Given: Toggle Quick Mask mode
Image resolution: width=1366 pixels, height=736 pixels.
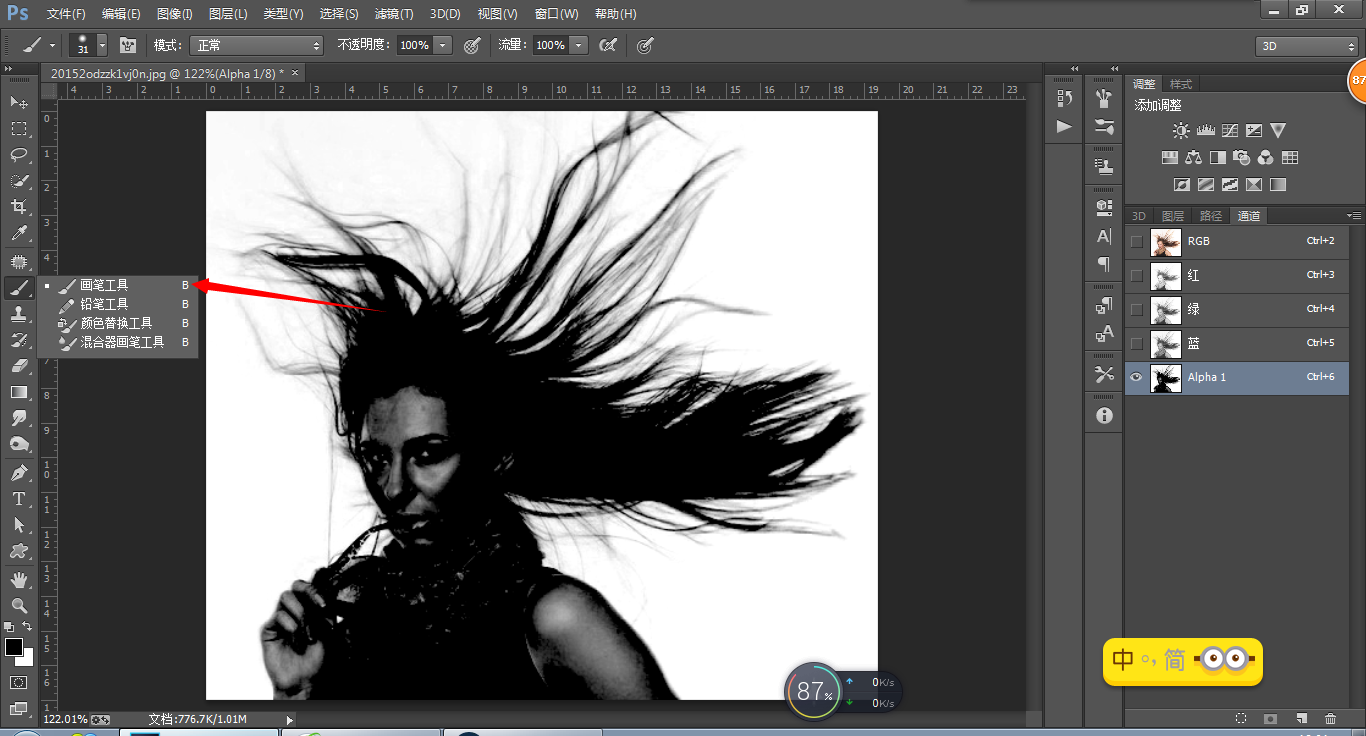Looking at the screenshot, I should click(19, 682).
